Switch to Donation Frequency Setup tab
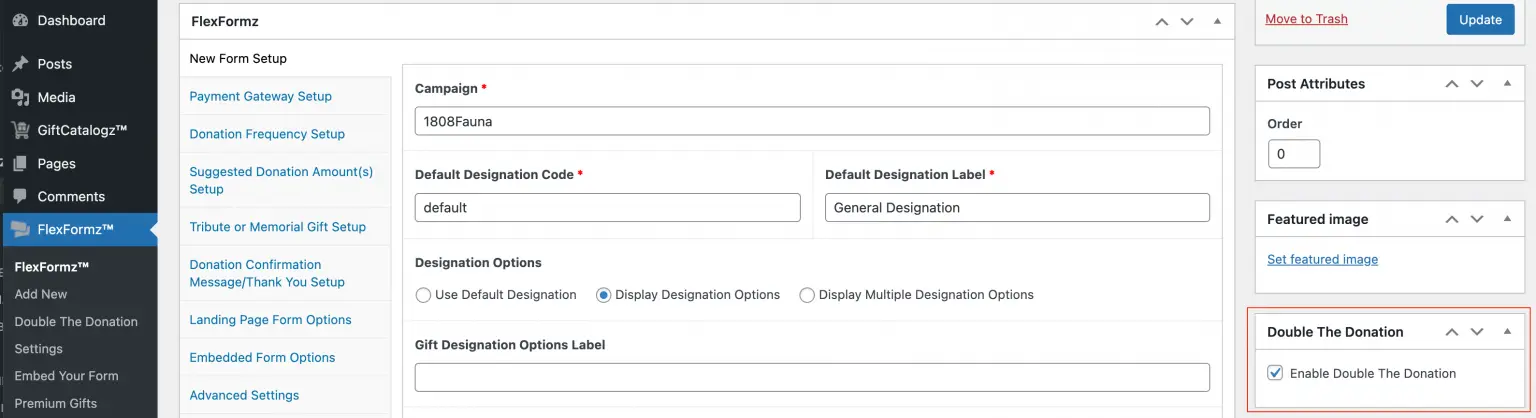Screen dimensions: 1536x418 (267, 134)
